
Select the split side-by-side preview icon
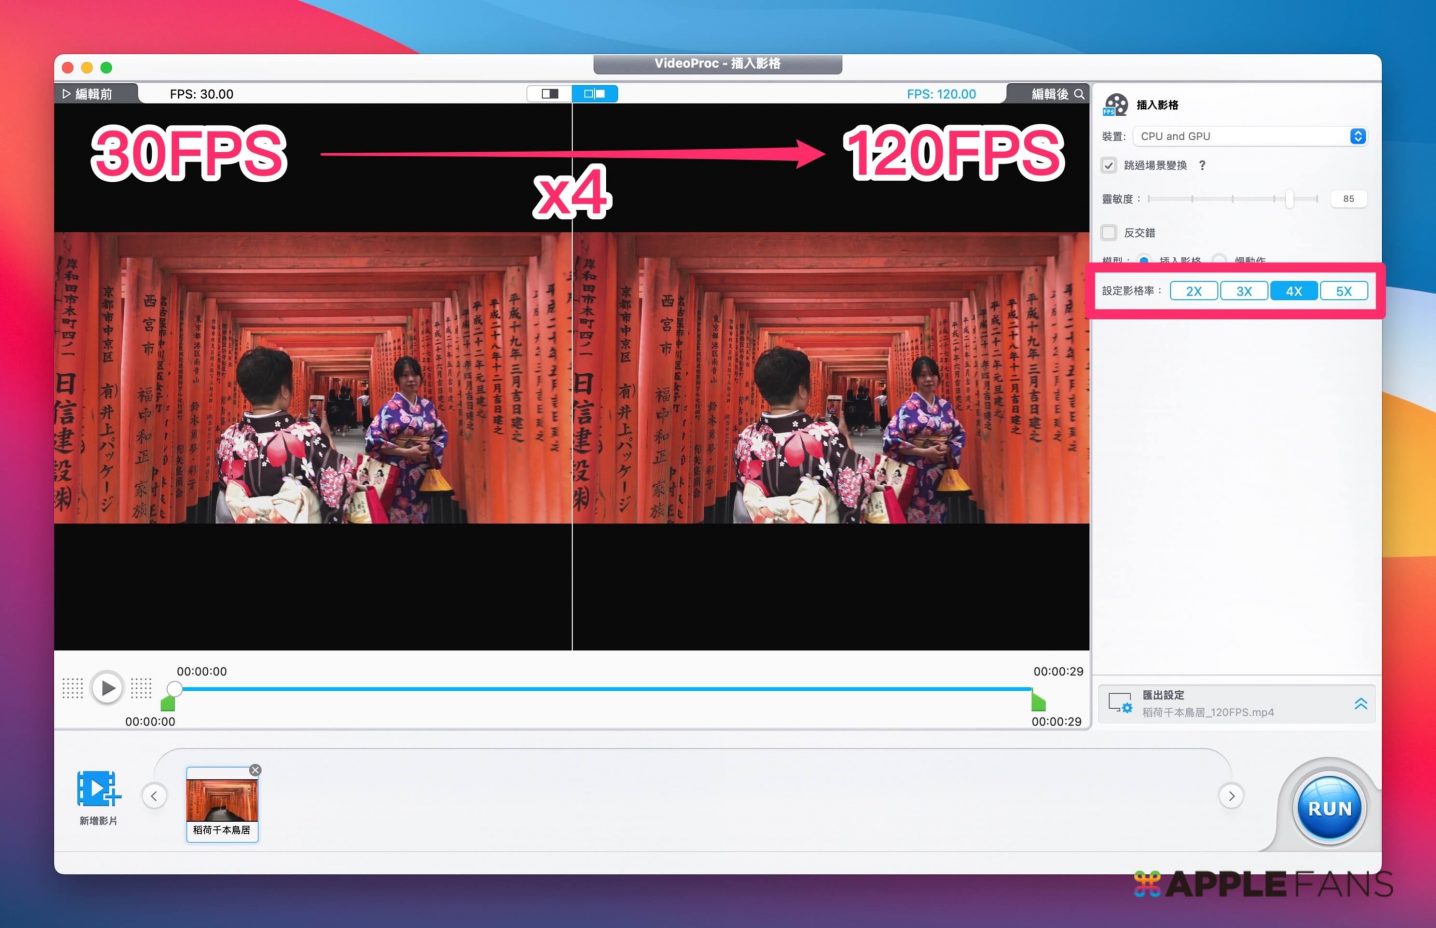pos(595,94)
